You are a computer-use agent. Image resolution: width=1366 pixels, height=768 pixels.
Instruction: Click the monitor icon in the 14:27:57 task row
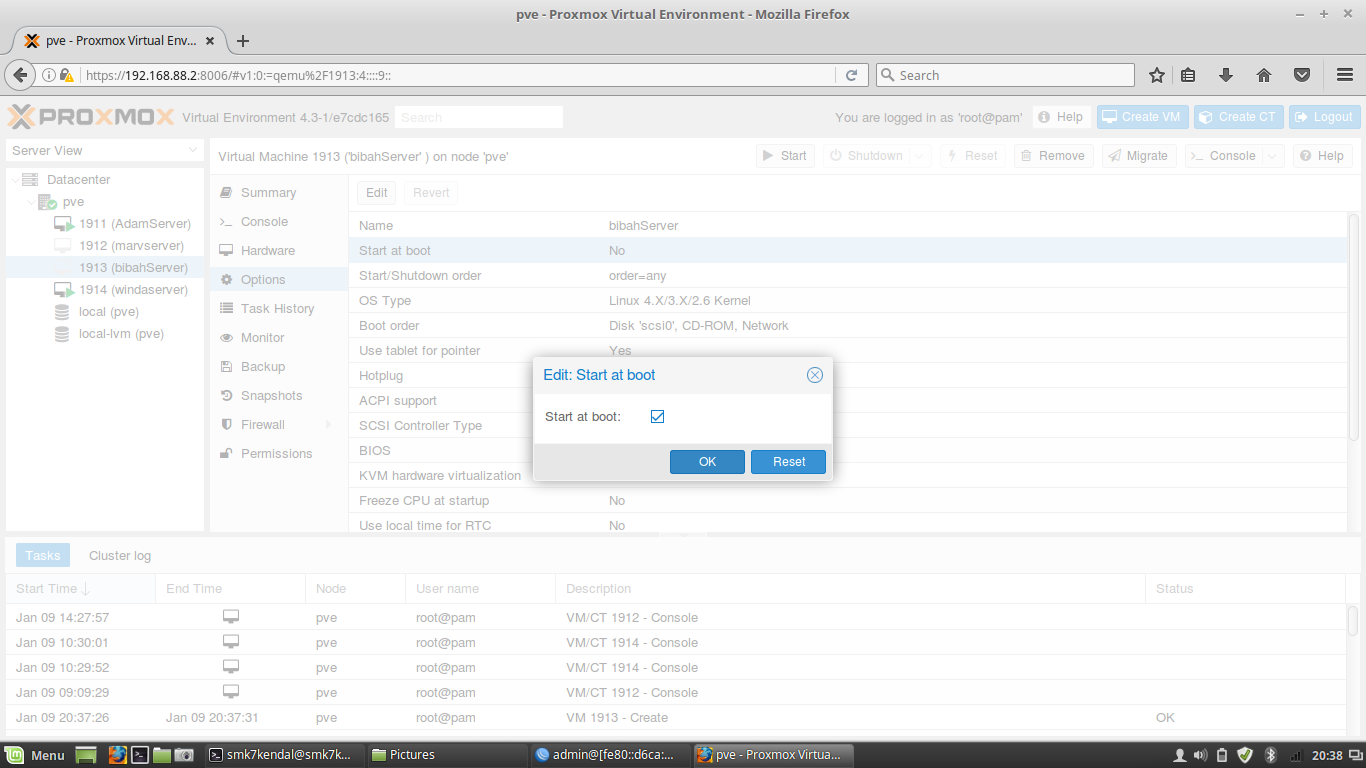(x=231, y=617)
